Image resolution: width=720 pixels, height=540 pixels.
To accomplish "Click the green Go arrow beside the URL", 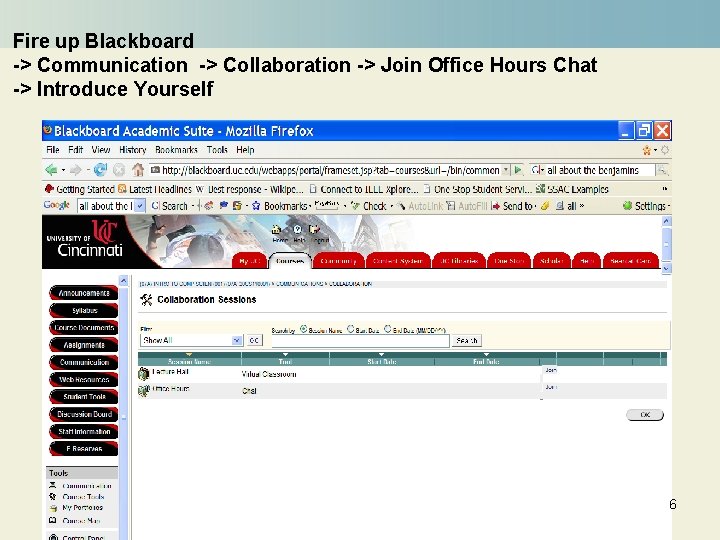I will tap(518, 170).
